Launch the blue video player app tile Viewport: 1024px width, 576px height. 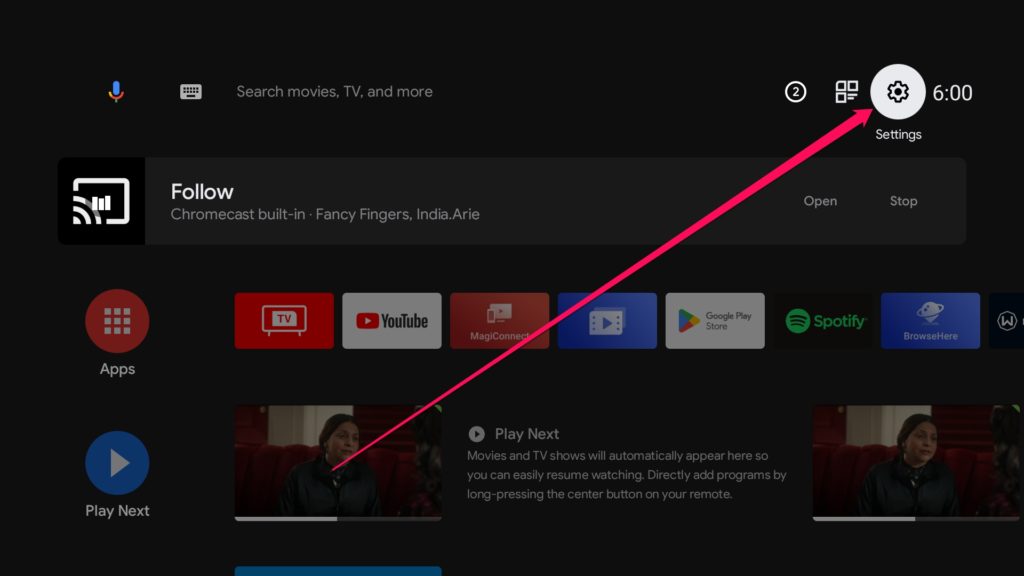(x=607, y=321)
